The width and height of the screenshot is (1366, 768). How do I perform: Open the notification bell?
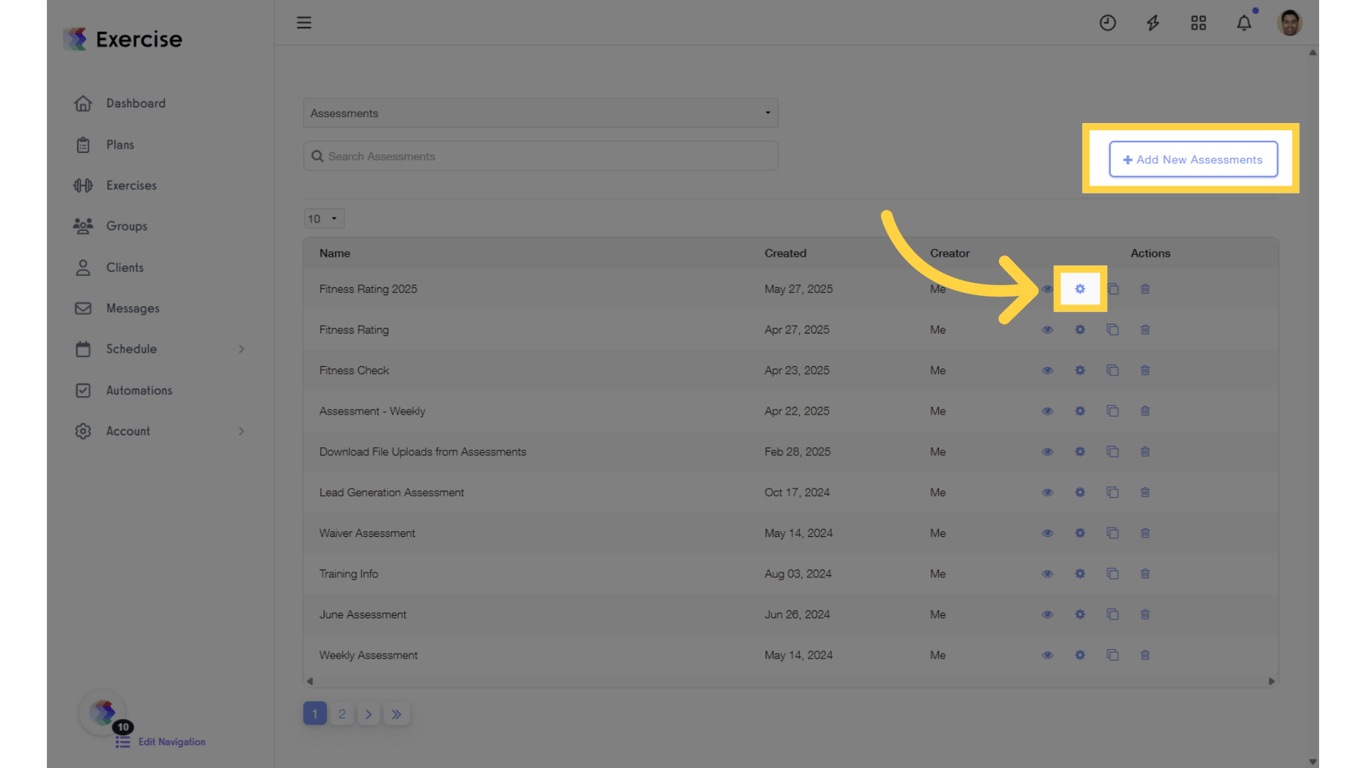[x=1243, y=22]
